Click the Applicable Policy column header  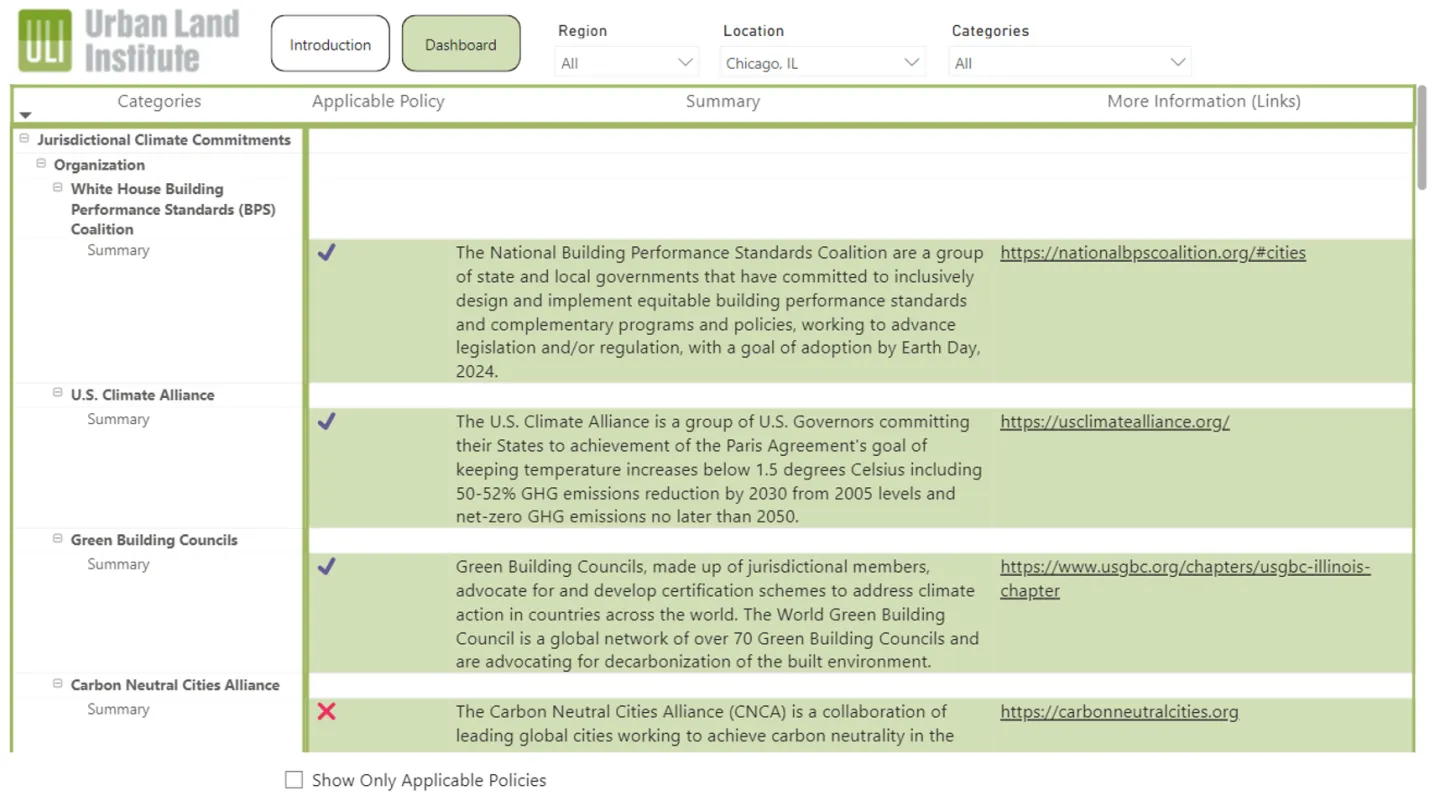coord(378,101)
